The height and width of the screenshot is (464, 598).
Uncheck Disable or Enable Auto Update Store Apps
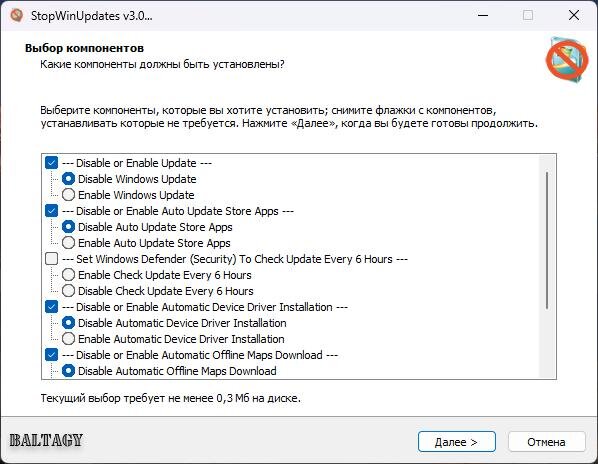click(51, 211)
